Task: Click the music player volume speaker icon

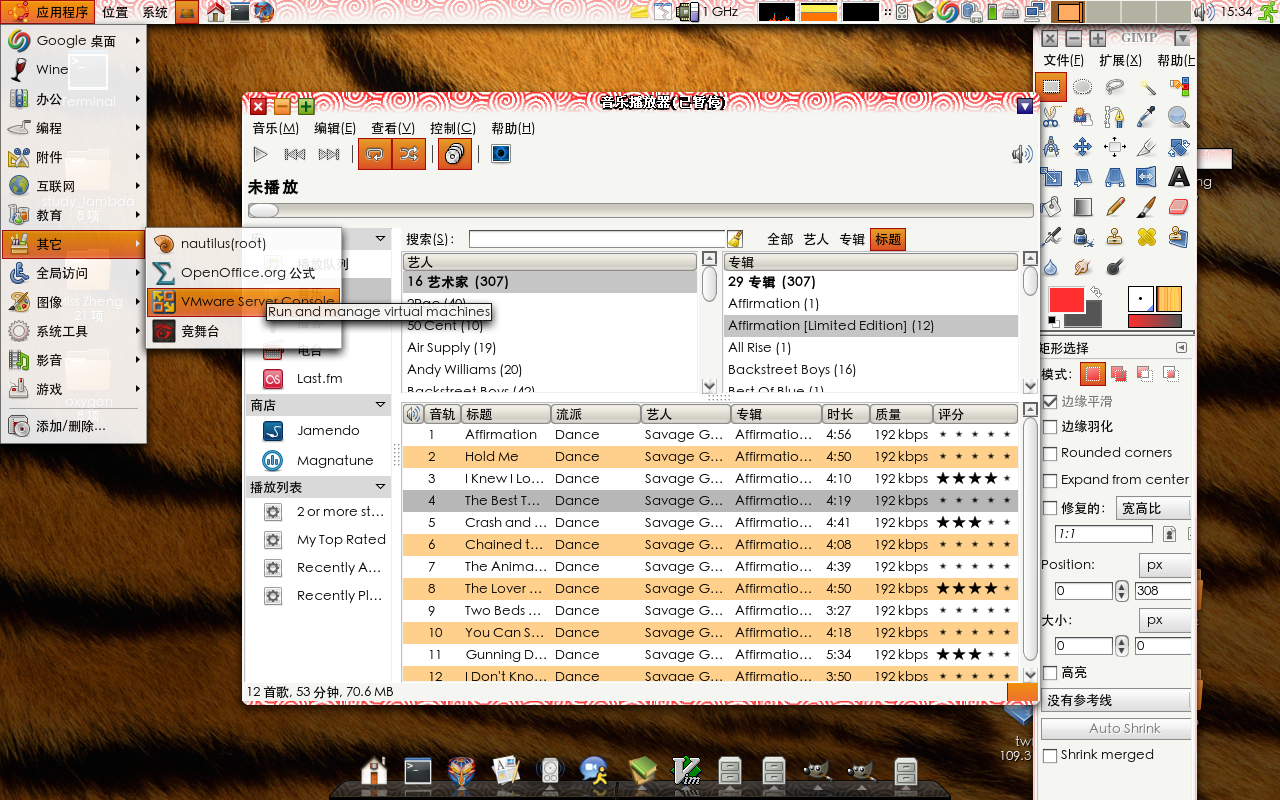Action: pyautogui.click(x=1021, y=154)
